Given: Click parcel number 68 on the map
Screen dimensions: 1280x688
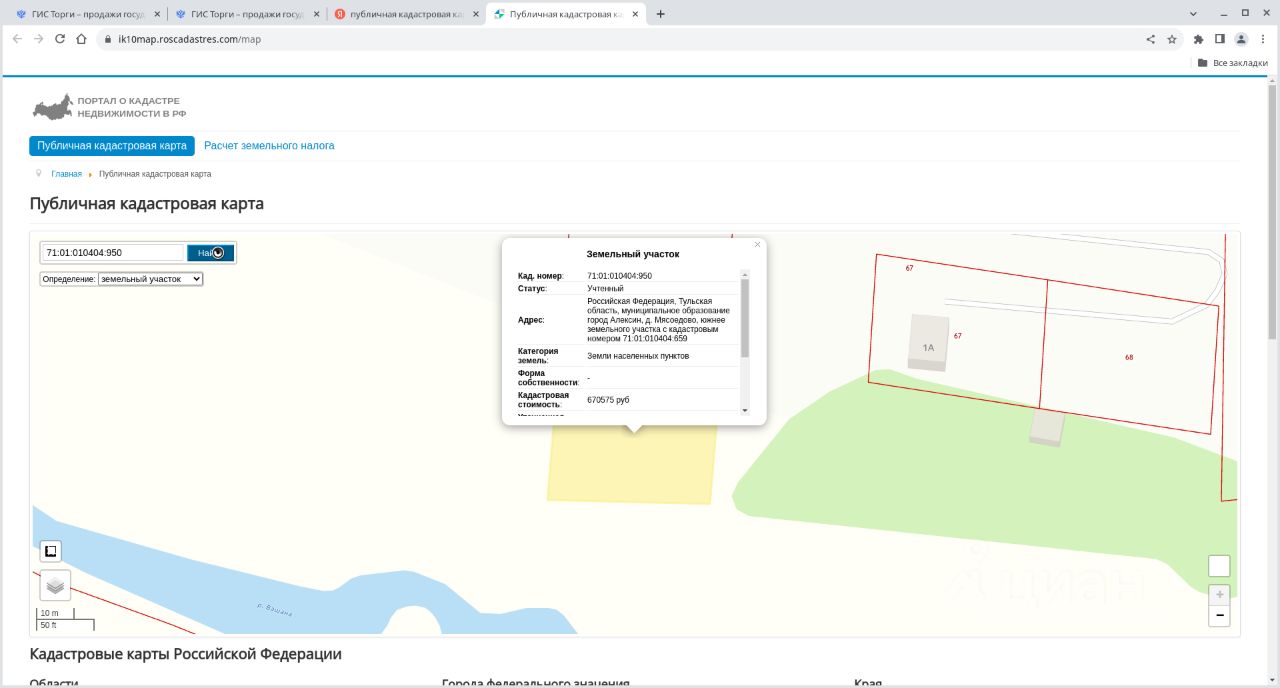Looking at the screenshot, I should (x=1129, y=357).
